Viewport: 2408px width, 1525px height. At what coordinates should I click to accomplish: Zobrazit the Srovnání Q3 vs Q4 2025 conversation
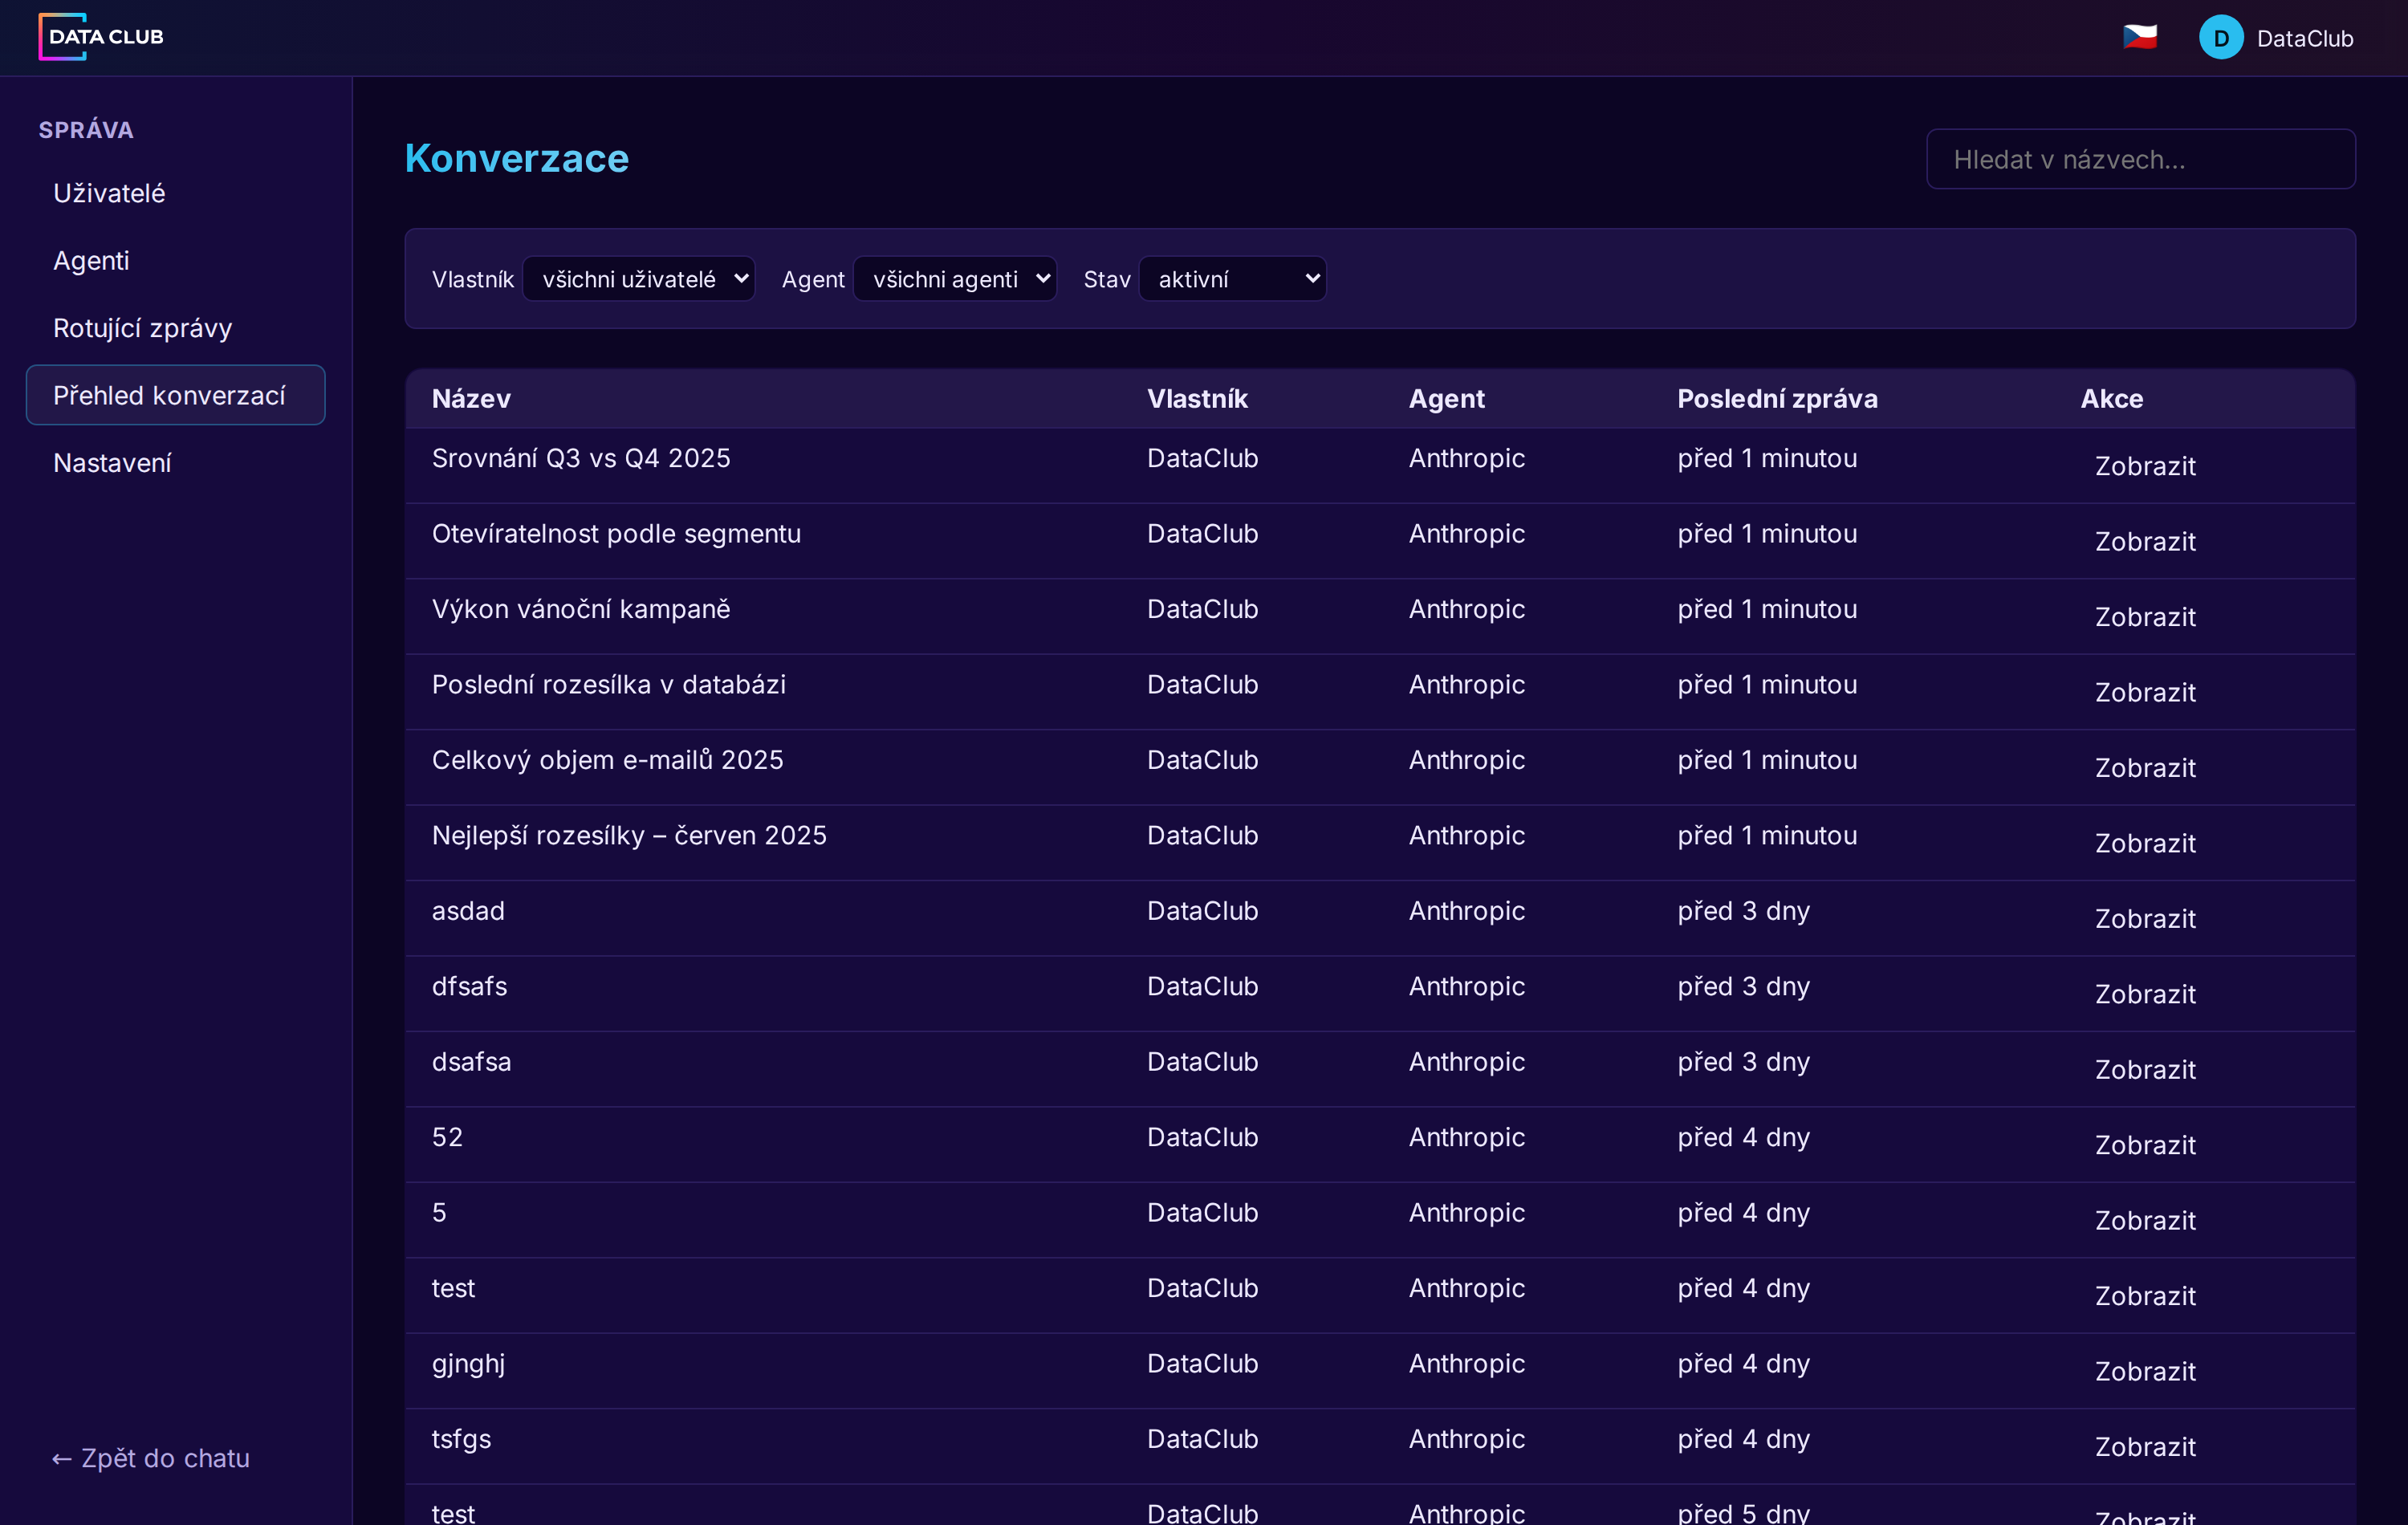(x=2145, y=466)
